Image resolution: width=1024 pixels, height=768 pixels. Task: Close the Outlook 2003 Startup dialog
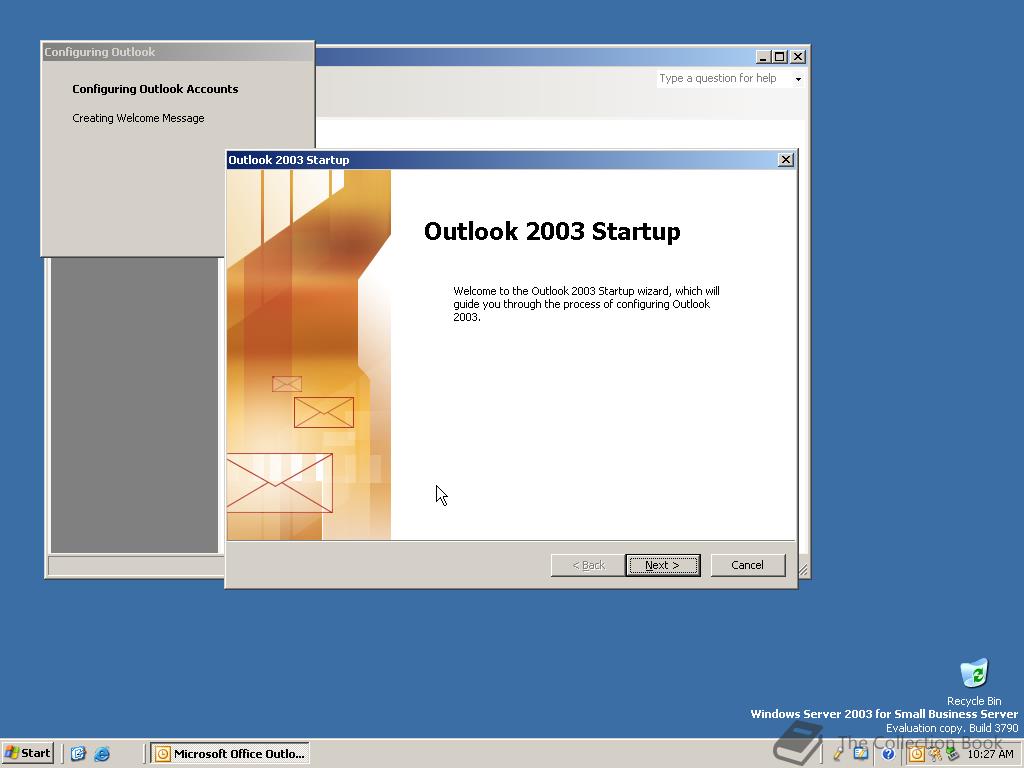click(786, 159)
